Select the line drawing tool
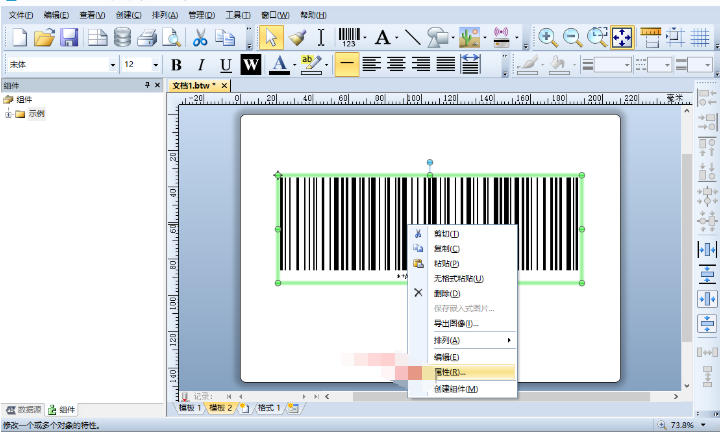Image resolution: width=720 pixels, height=432 pixels. pos(412,37)
